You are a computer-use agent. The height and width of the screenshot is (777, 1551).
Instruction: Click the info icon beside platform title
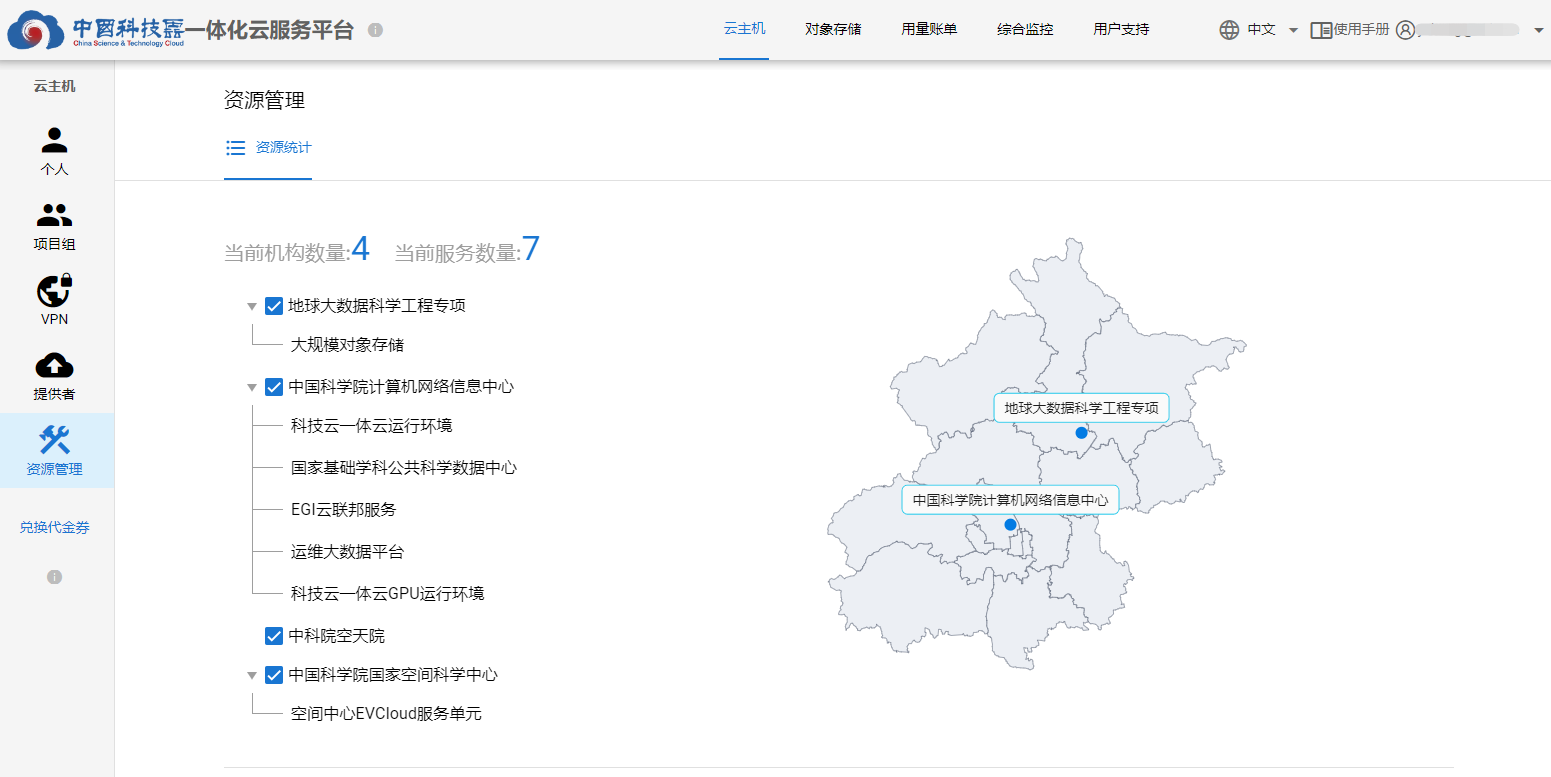click(375, 30)
